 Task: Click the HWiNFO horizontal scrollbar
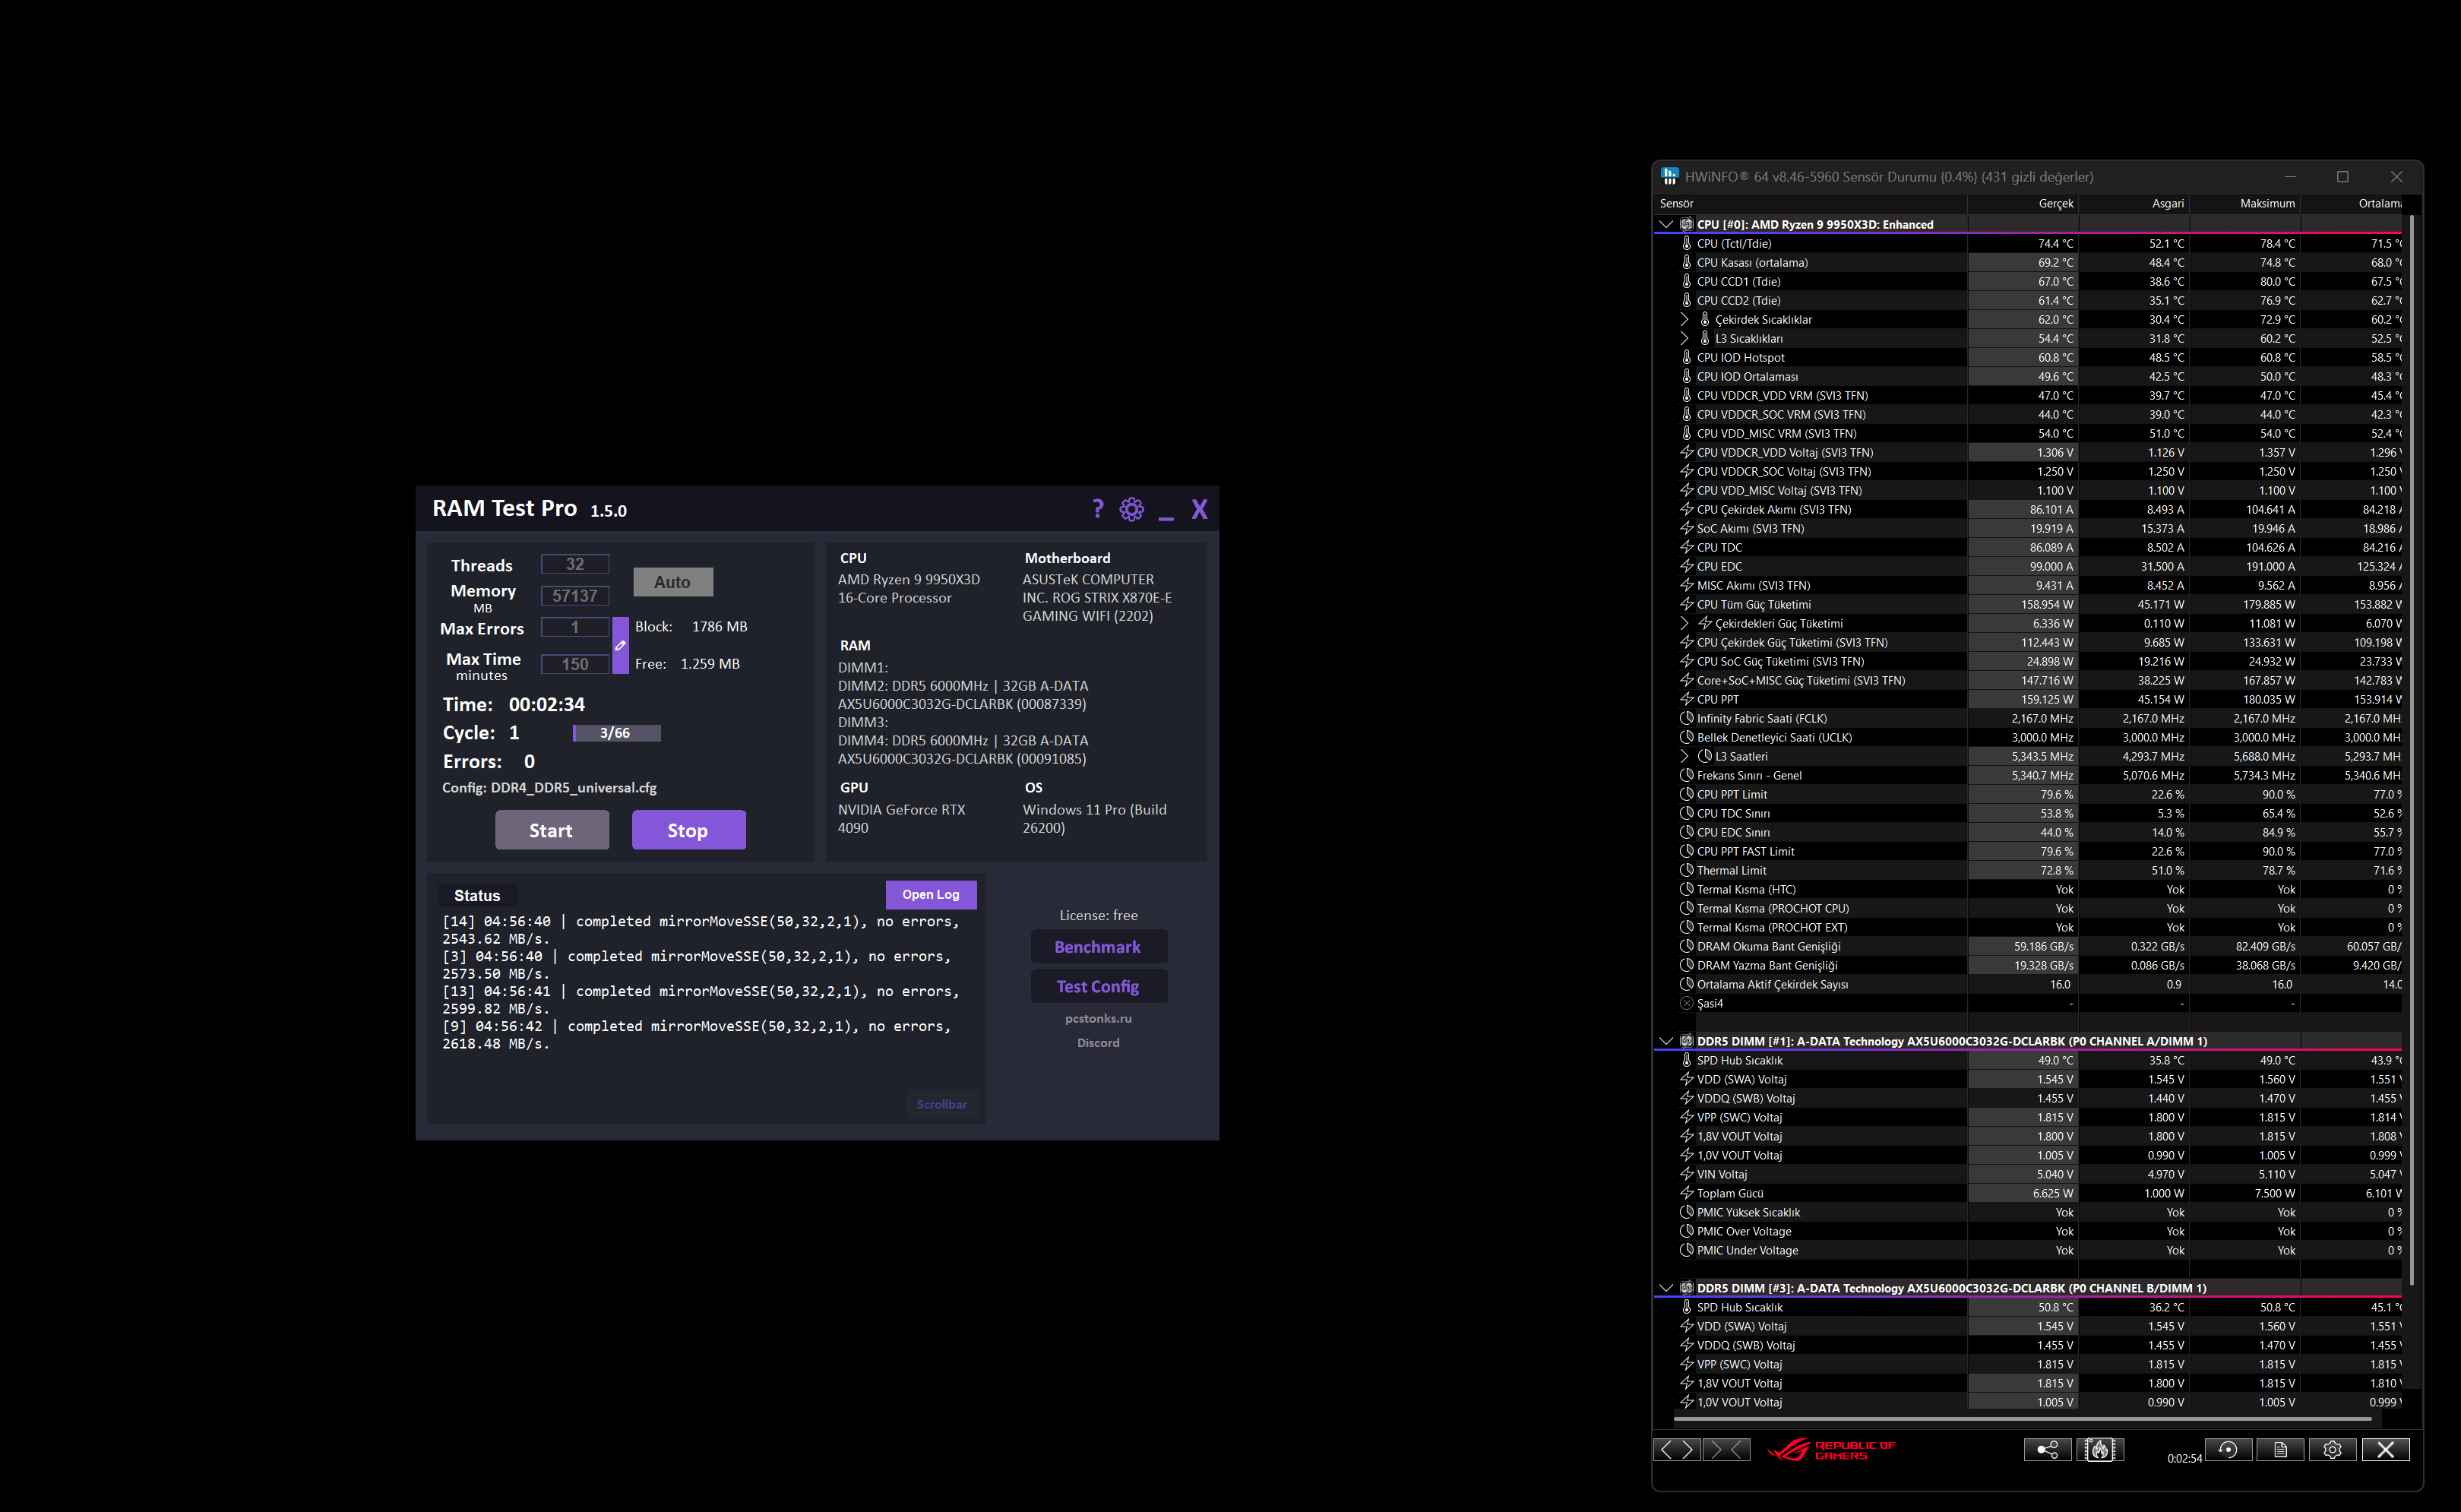pos(2022,1418)
